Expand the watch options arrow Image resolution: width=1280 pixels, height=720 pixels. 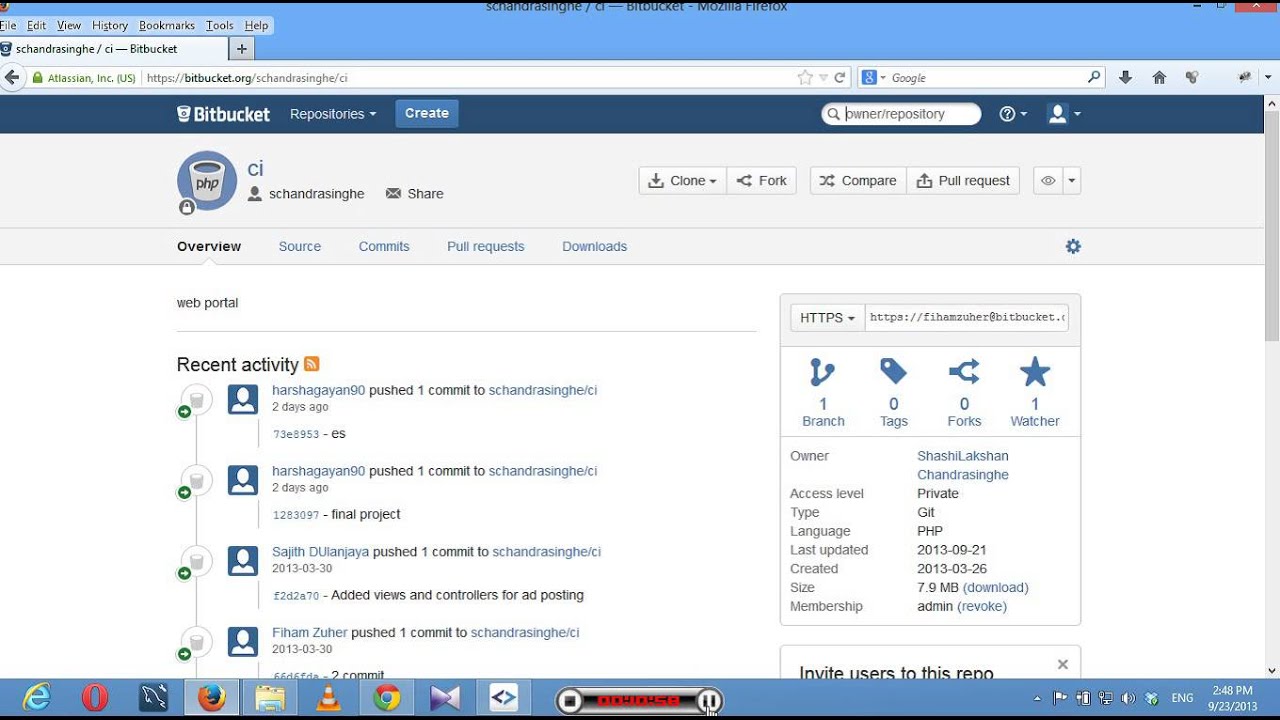click(x=1071, y=181)
